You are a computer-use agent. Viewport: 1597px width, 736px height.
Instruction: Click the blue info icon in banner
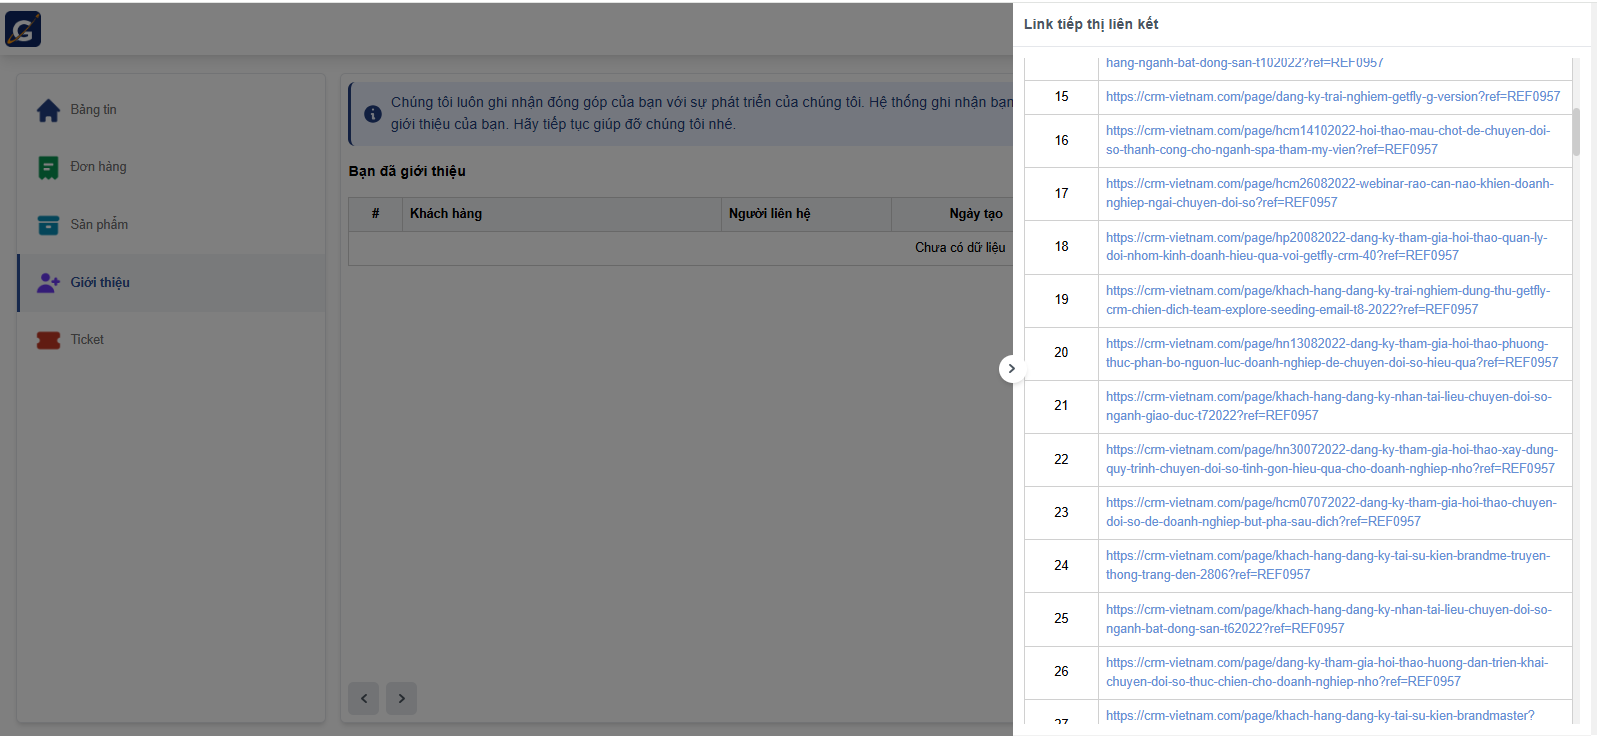tap(372, 114)
